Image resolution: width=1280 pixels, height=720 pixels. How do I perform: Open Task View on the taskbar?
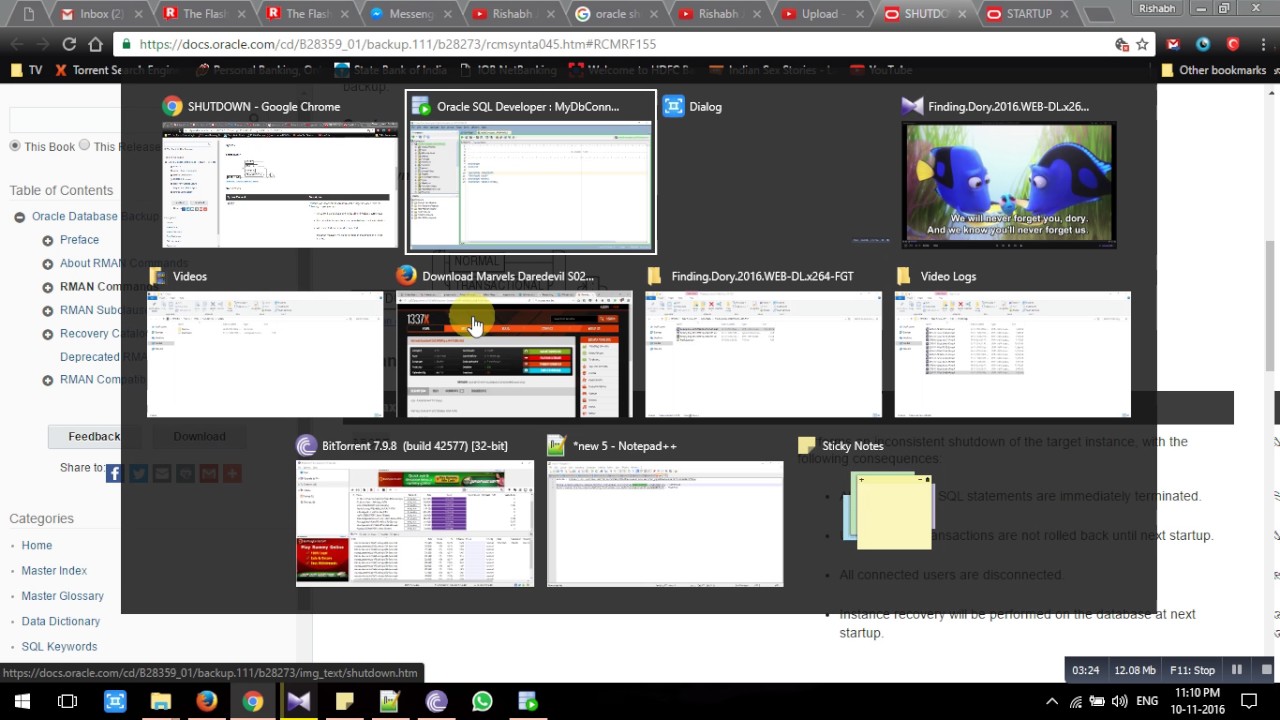pyautogui.click(x=68, y=701)
